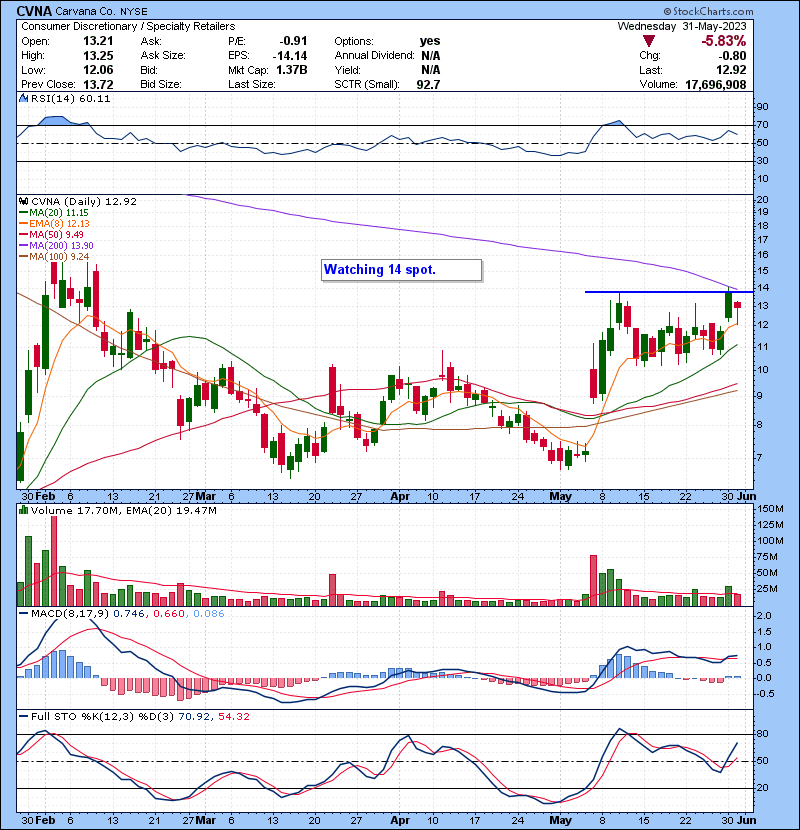The image size is (800, 830).
Task: Select the High value 13.25
Action: tap(98, 55)
